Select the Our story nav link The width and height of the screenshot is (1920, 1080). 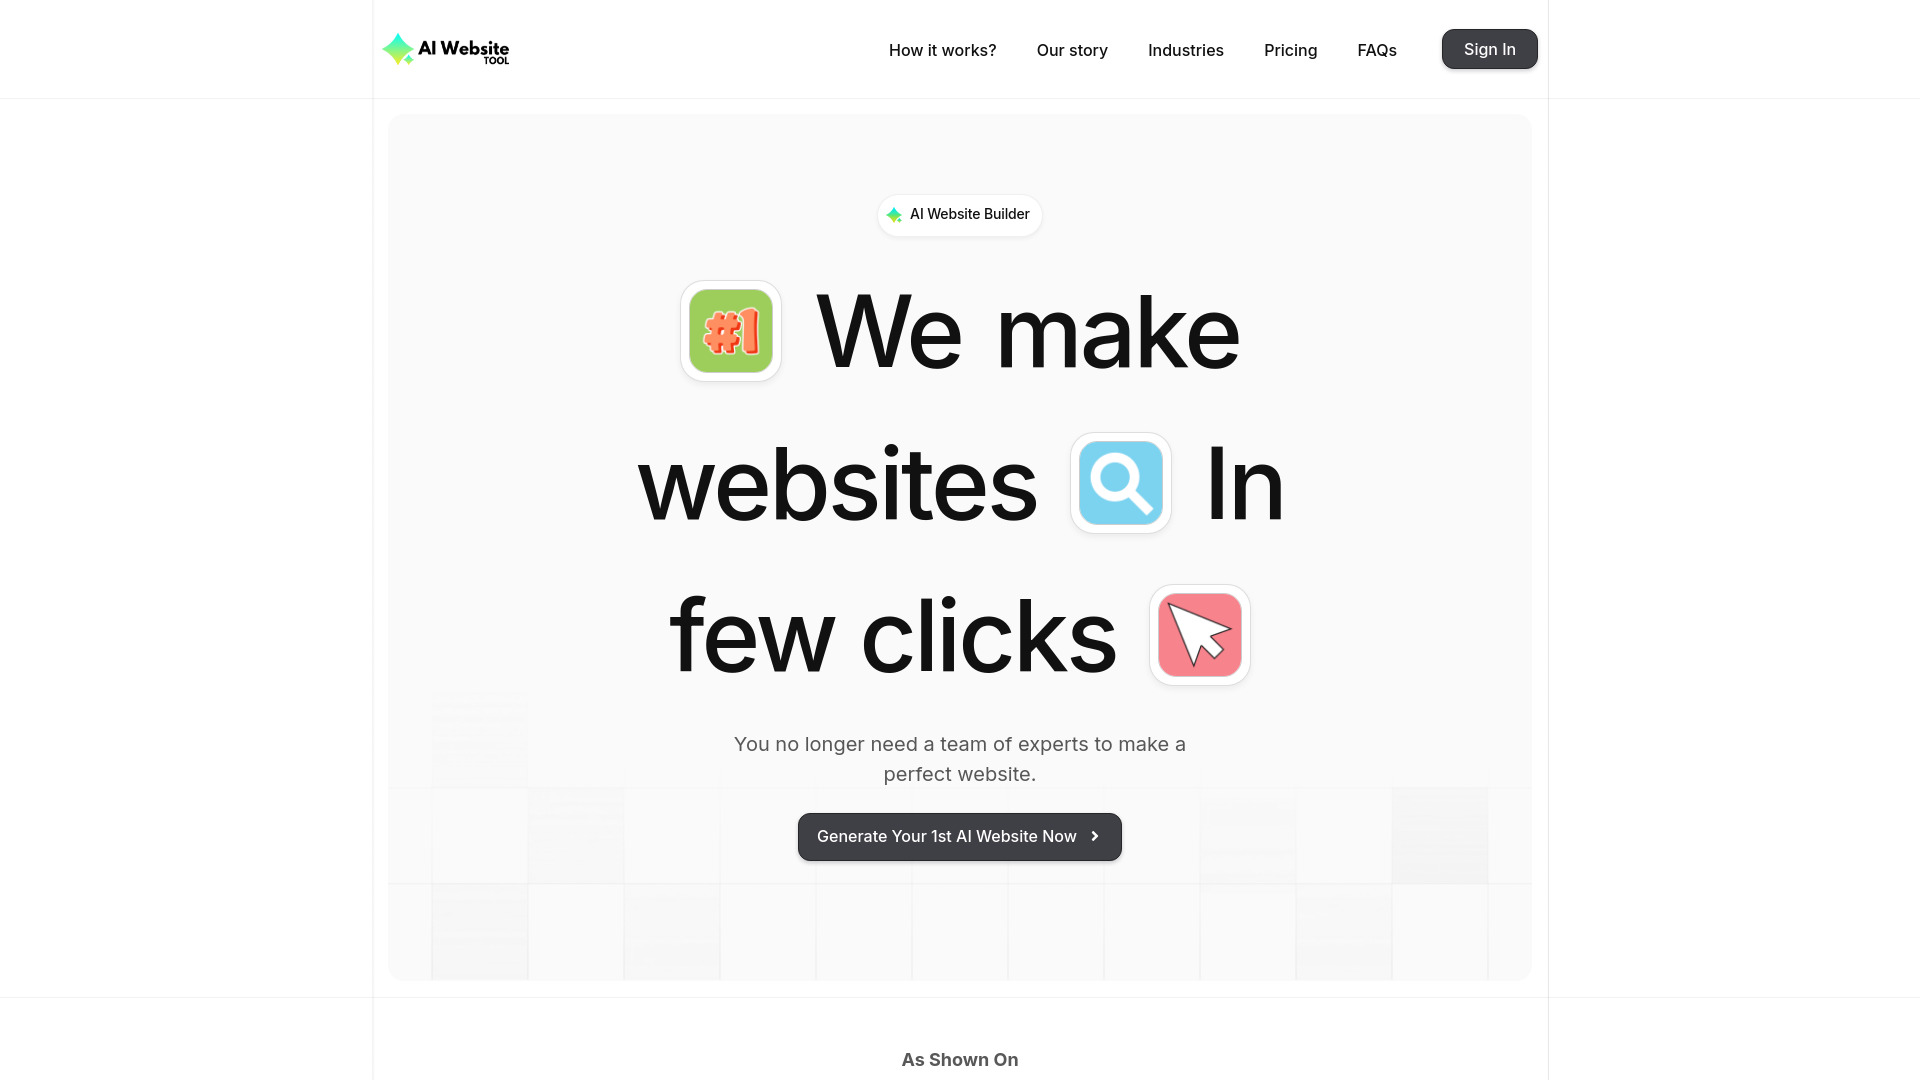[x=1072, y=50]
